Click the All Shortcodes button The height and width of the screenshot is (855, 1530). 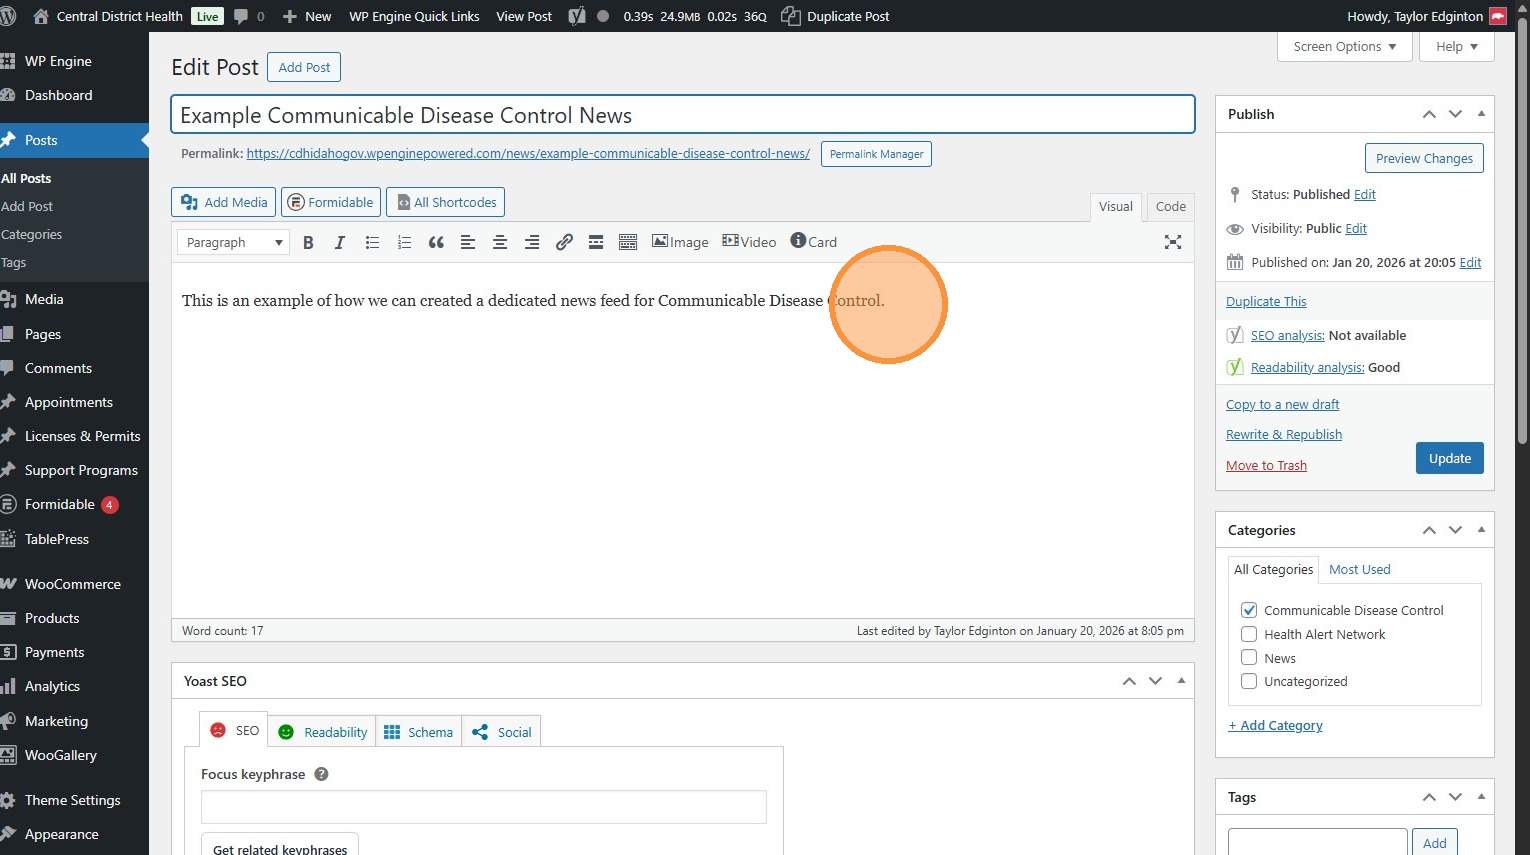446,202
